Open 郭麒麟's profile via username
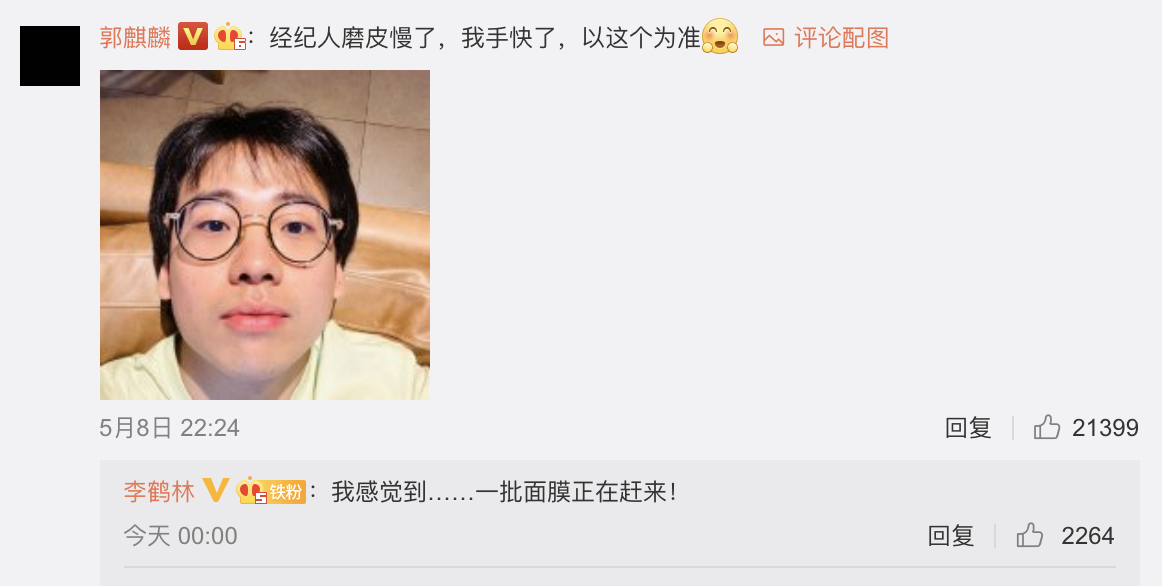The width and height of the screenshot is (1162, 586). (x=136, y=37)
